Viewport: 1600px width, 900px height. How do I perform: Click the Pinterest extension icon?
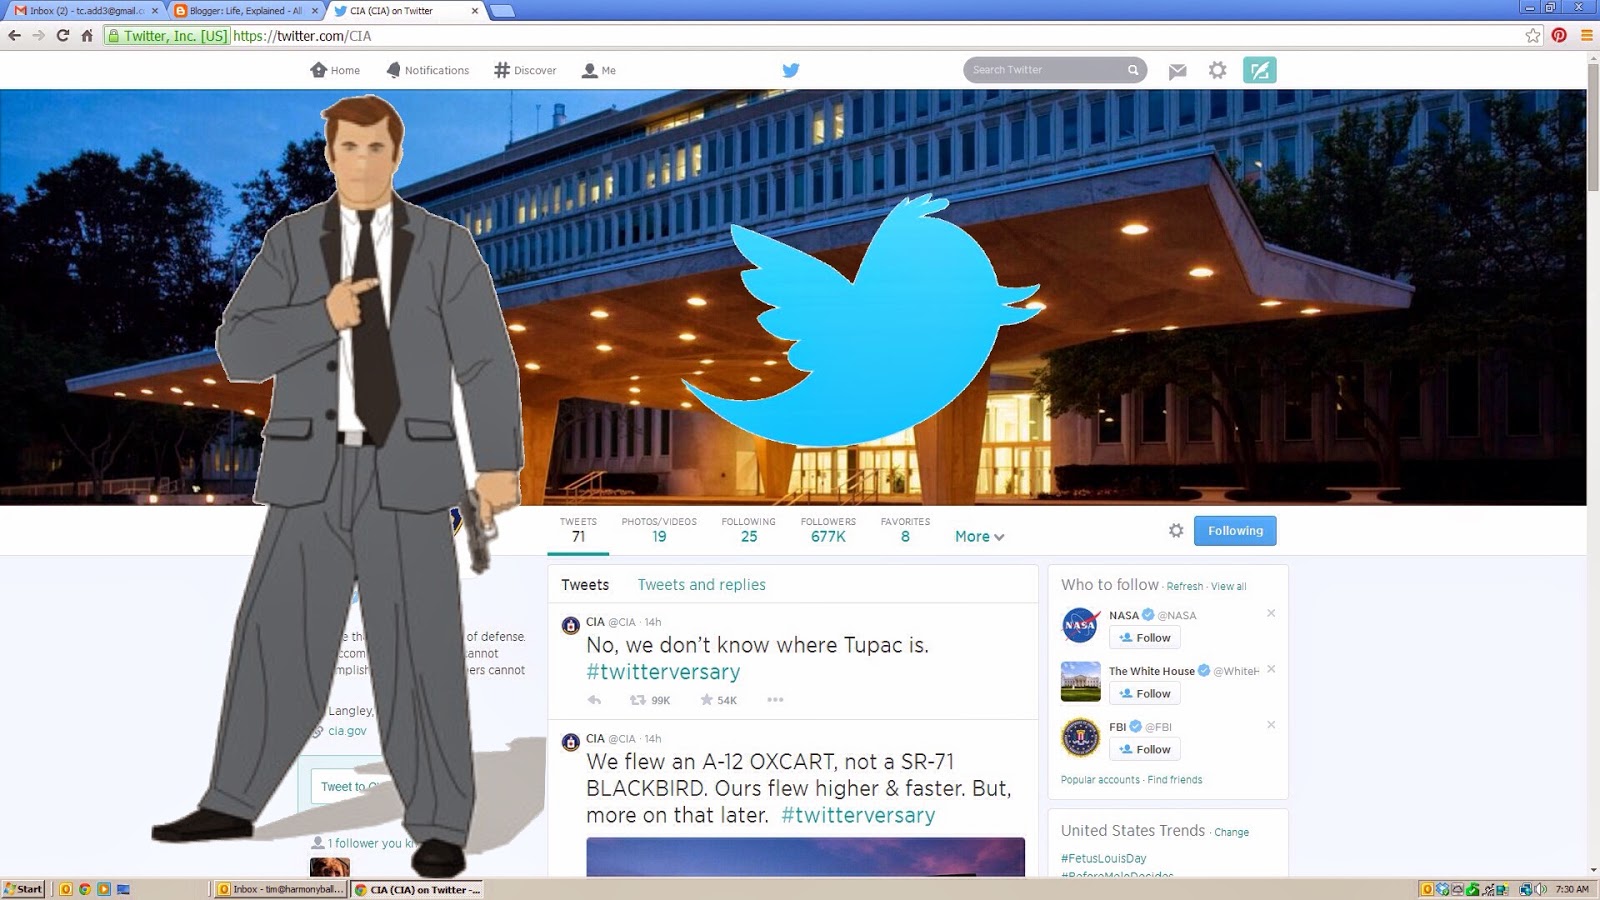click(x=1559, y=35)
